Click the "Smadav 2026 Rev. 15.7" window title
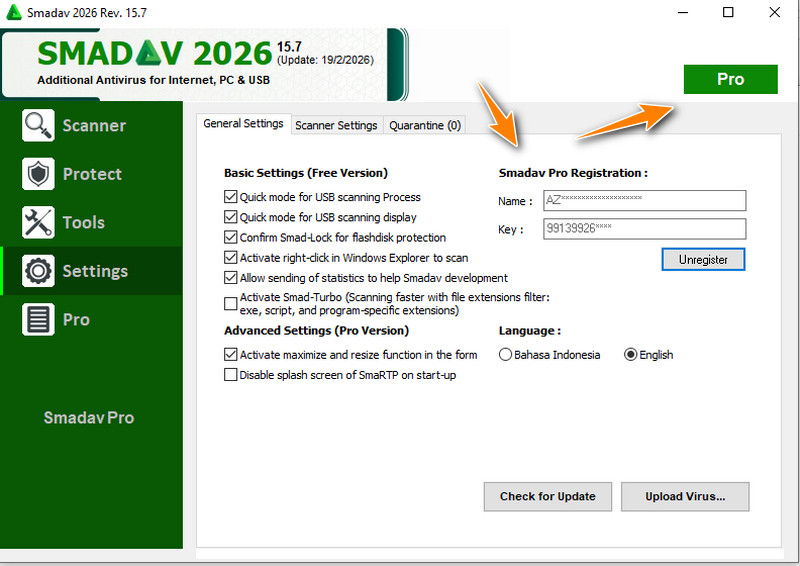The image size is (800, 566). pos(87,13)
